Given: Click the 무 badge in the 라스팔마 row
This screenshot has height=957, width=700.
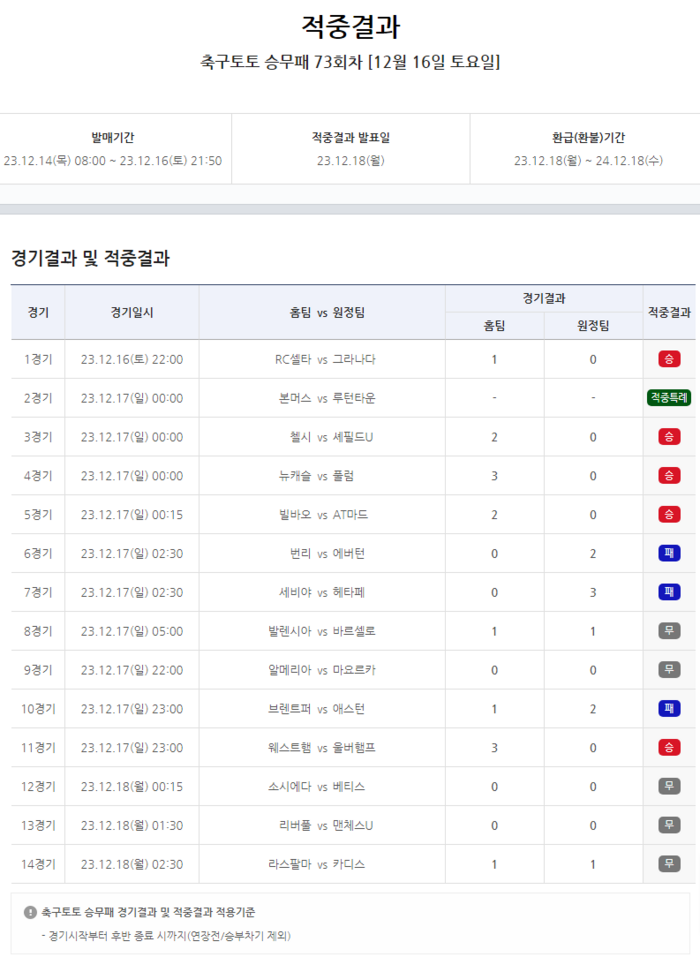Looking at the screenshot, I should coord(669,864).
